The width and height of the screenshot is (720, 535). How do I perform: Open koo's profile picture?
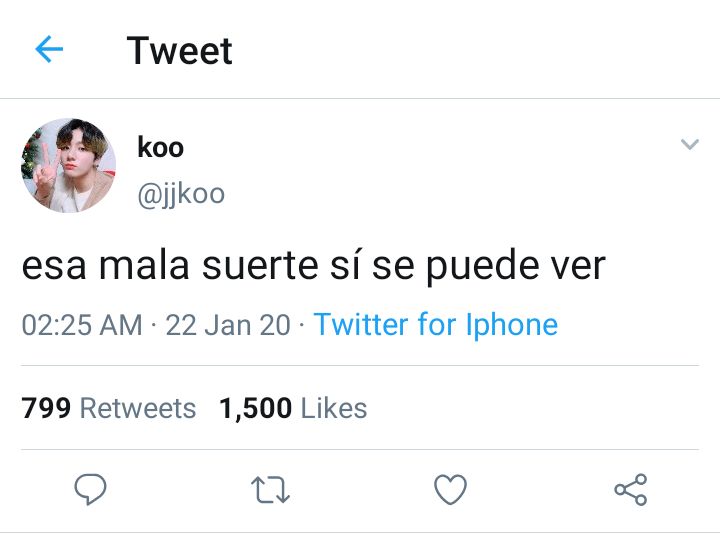pyautogui.click(x=68, y=165)
